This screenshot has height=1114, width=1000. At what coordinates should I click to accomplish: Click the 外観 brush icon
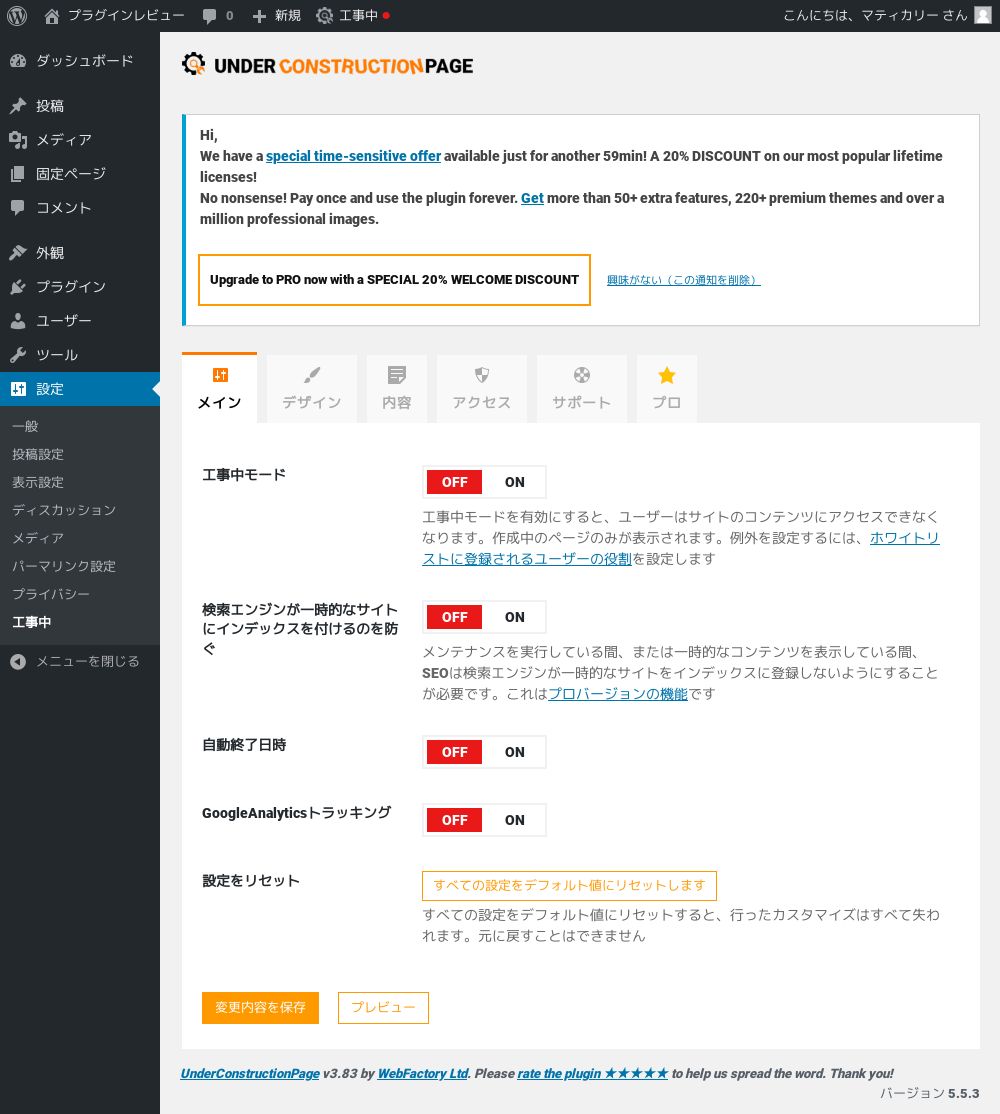coord(18,253)
